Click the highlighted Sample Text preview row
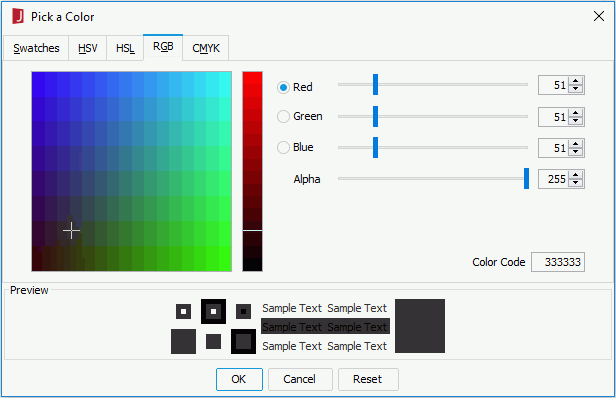 point(325,326)
